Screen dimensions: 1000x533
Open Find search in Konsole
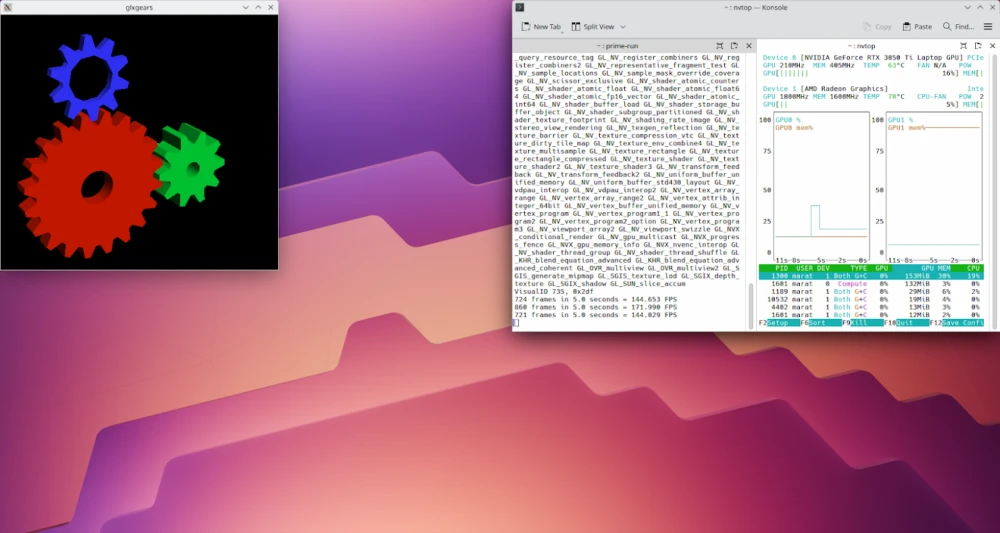(x=958, y=27)
